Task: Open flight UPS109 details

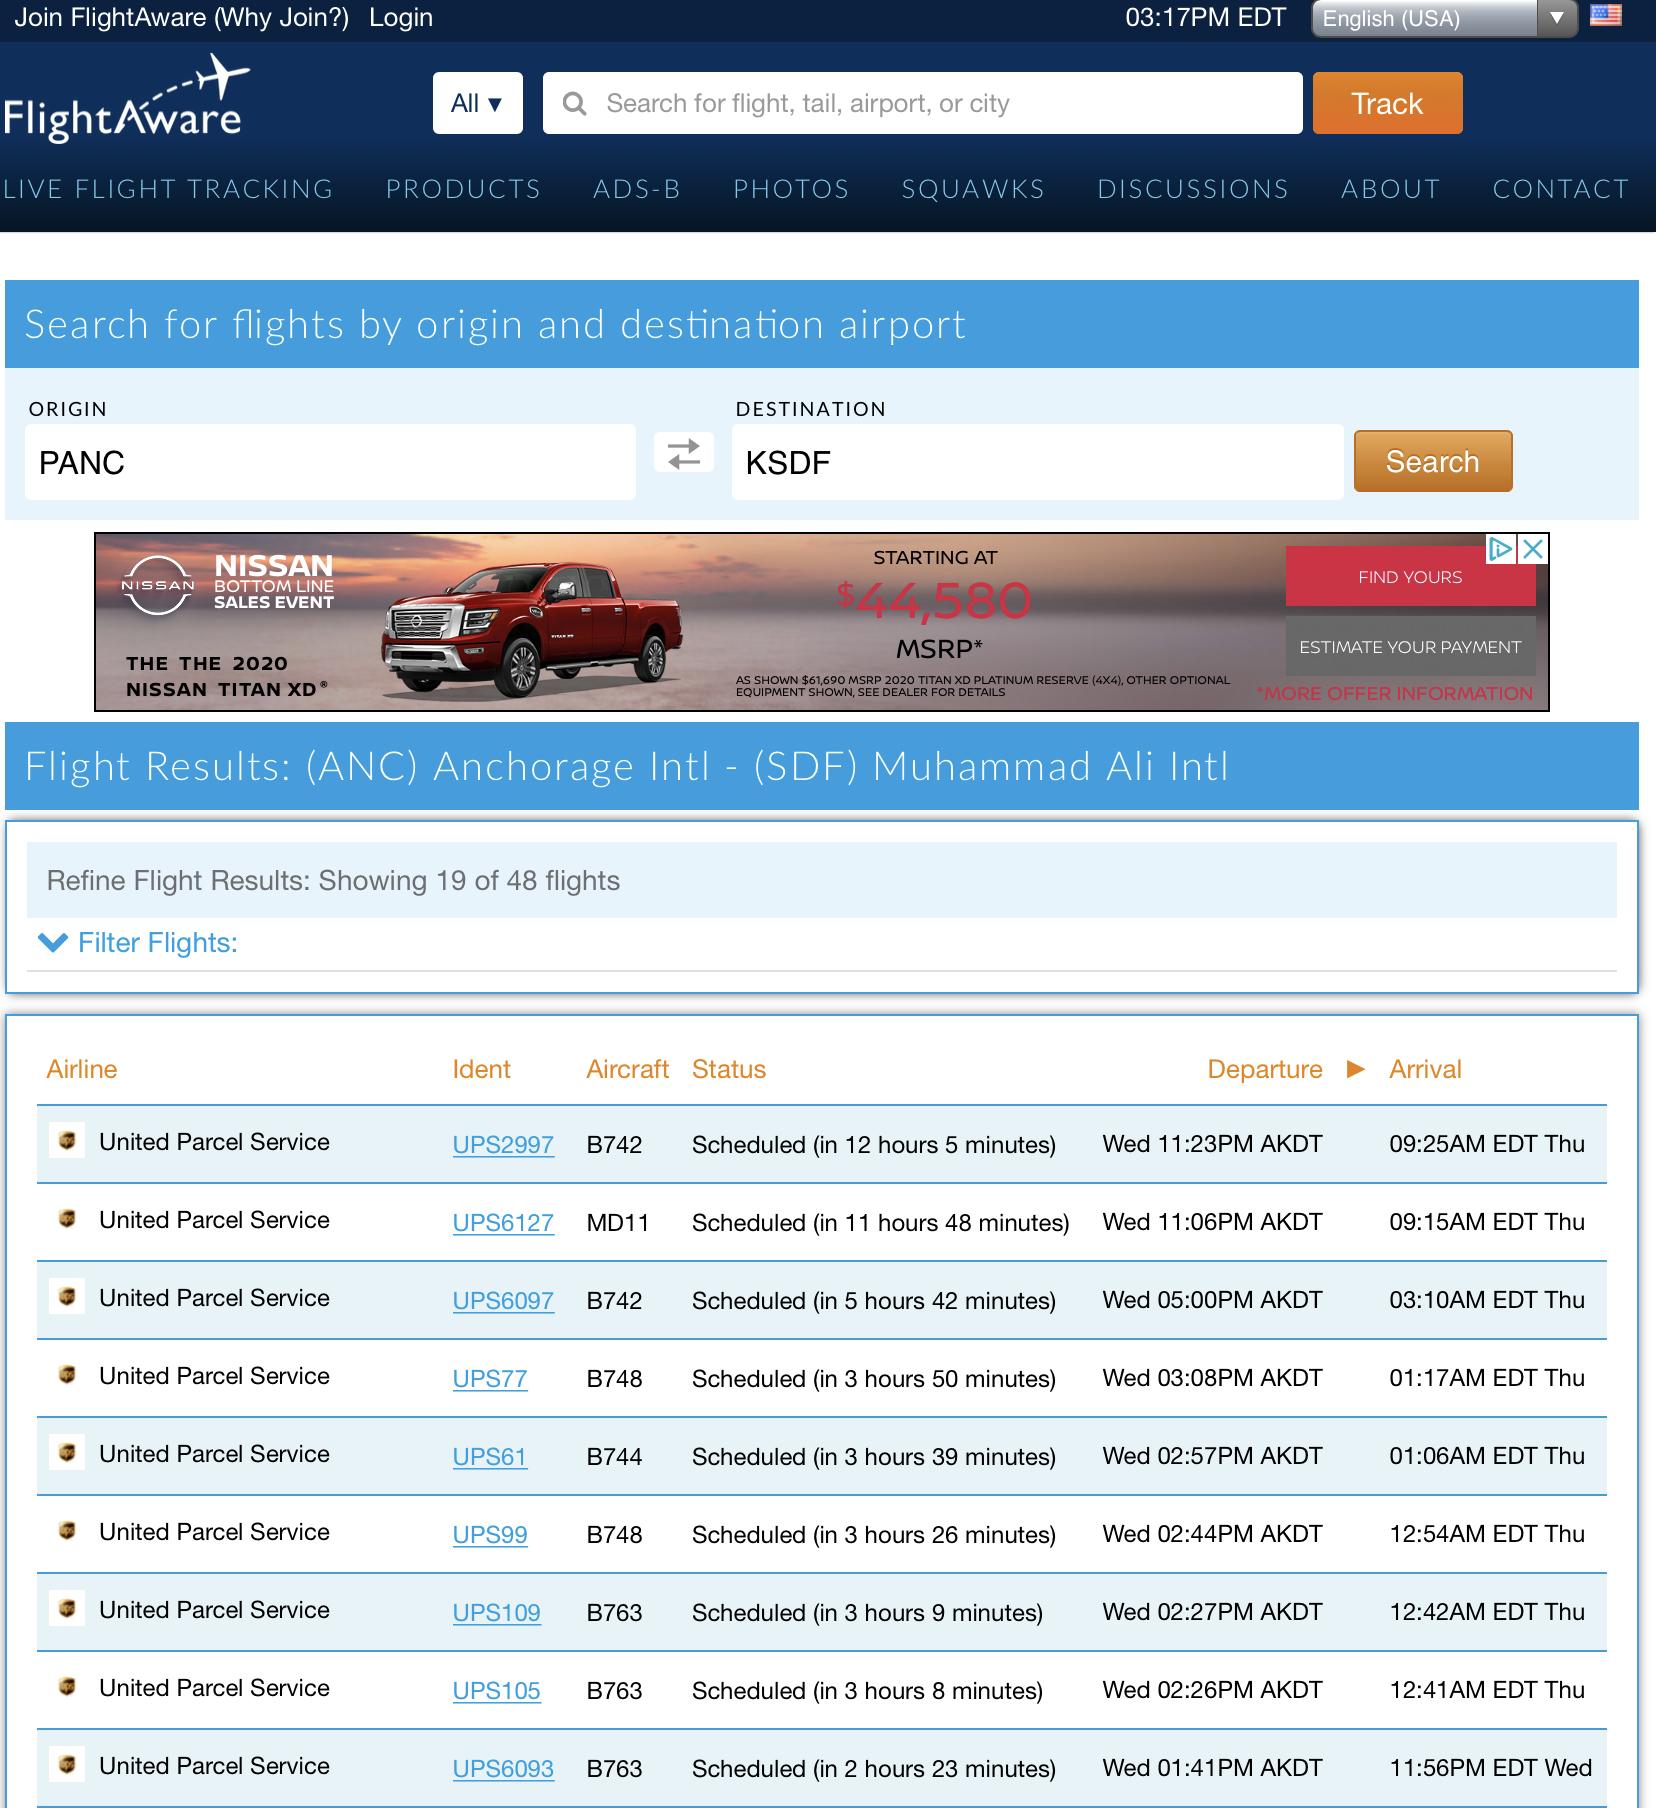Action: [x=496, y=1612]
